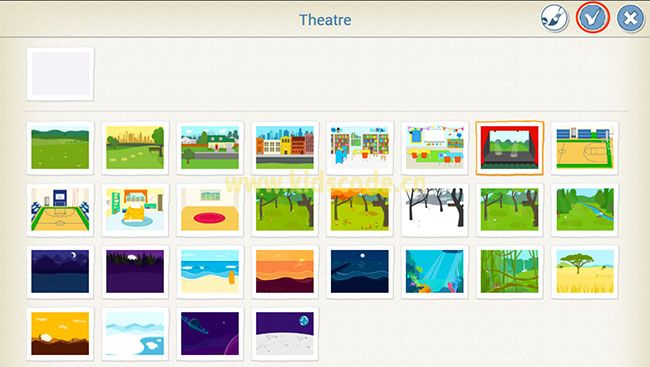Choose the Theatre stage background
The height and width of the screenshot is (367, 650).
(509, 148)
